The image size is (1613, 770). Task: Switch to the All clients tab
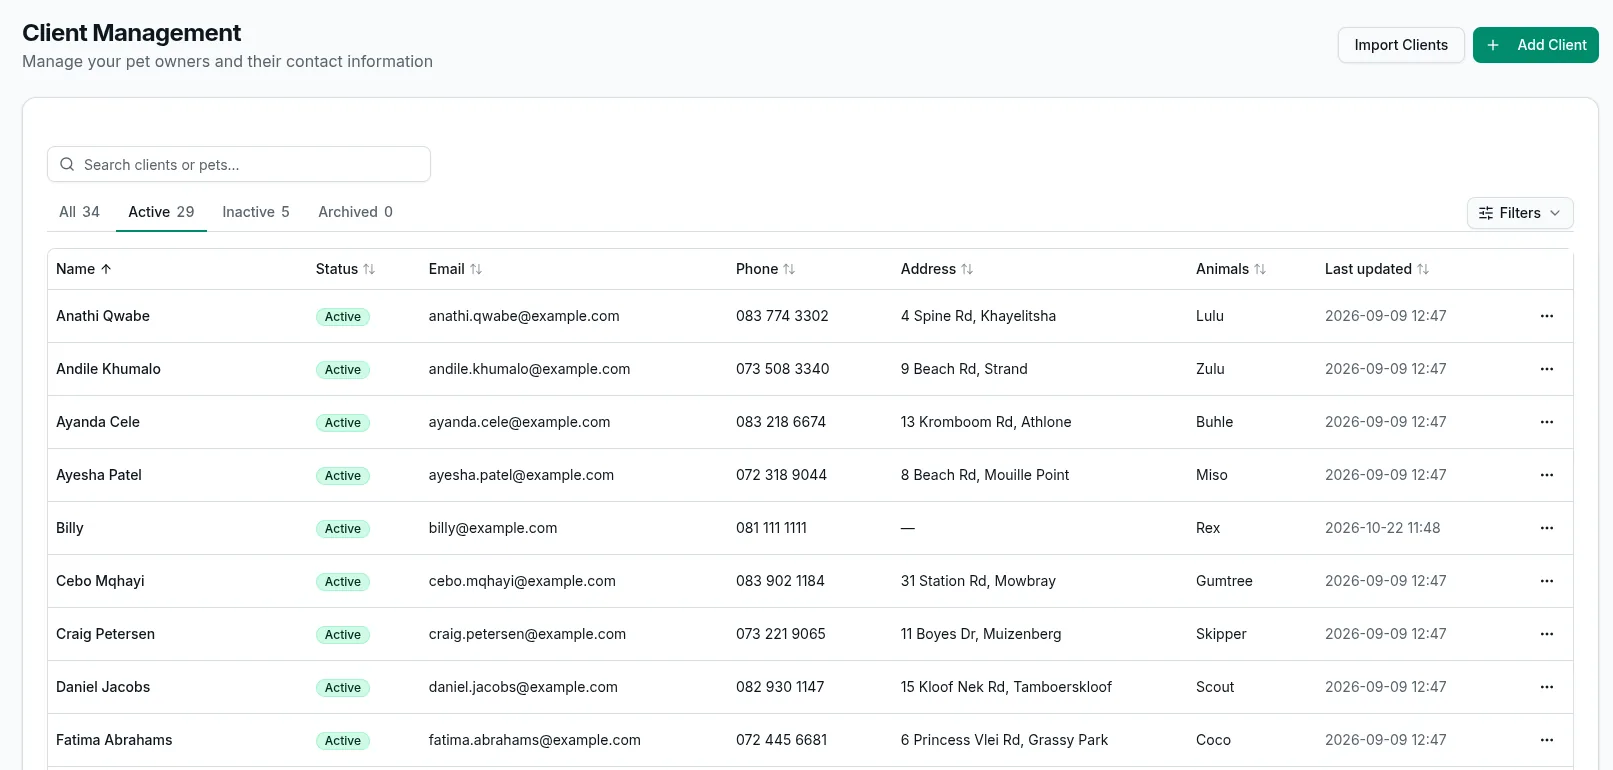click(79, 212)
